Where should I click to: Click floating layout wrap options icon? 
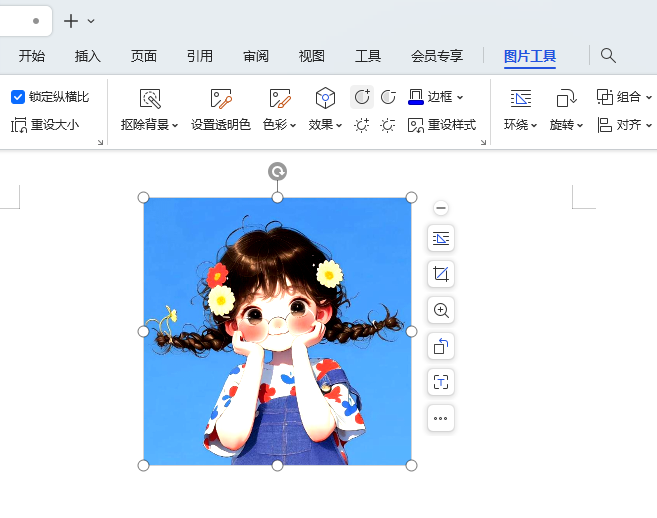[441, 238]
